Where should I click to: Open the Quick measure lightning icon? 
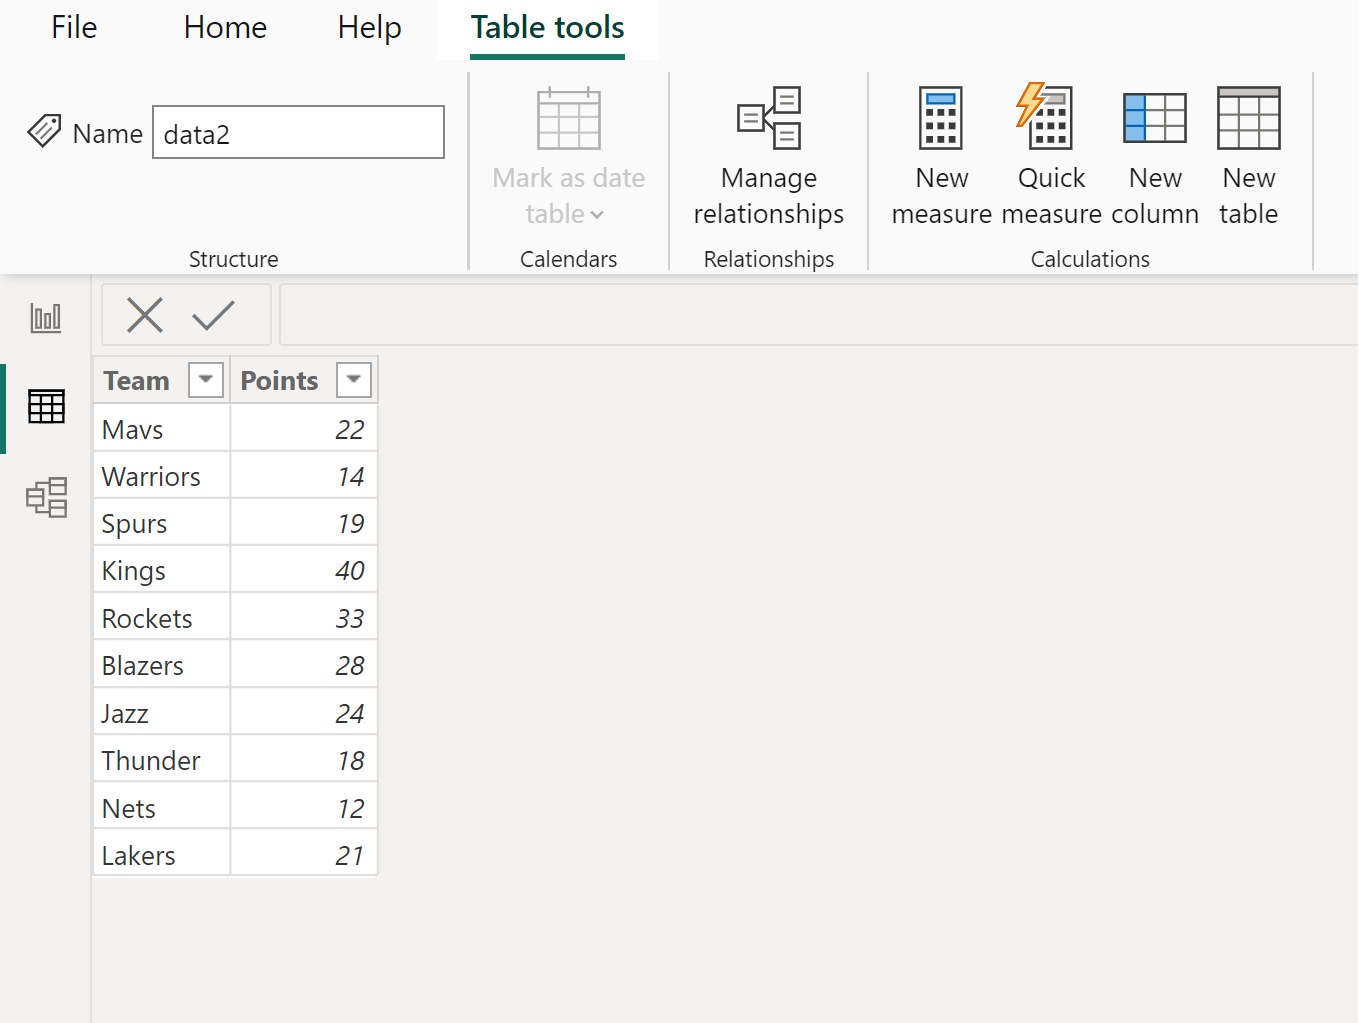click(x=1045, y=118)
